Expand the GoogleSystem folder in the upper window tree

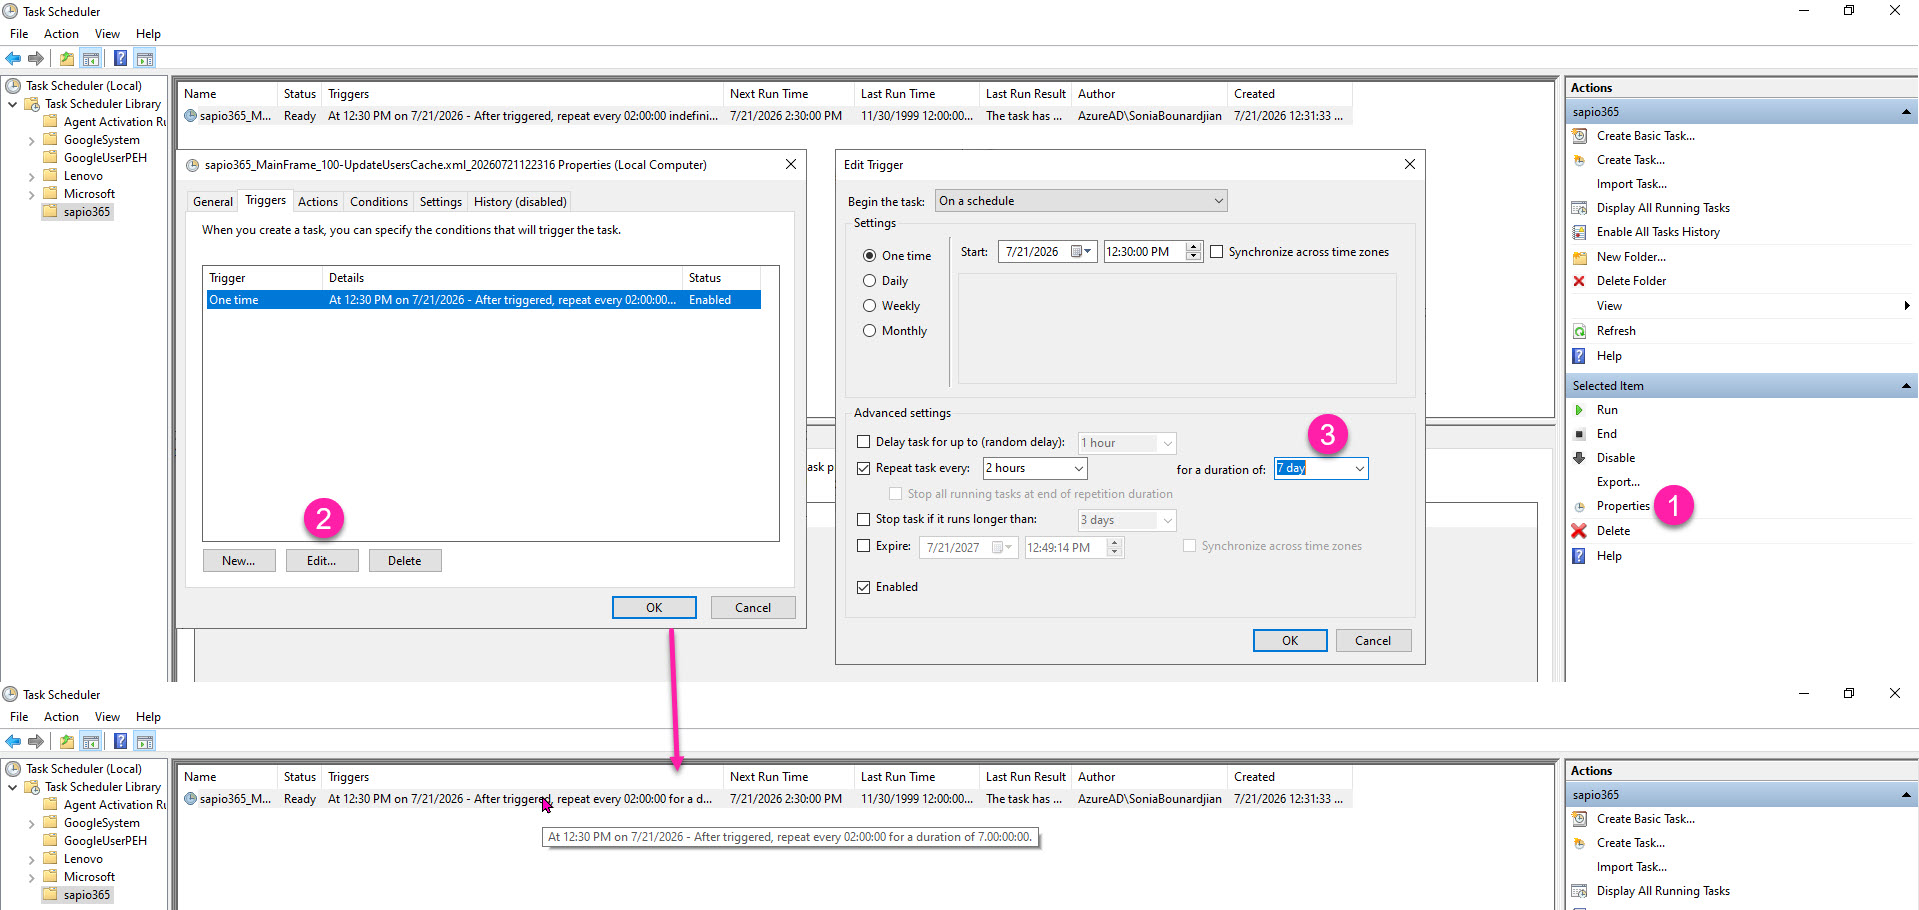click(x=31, y=141)
